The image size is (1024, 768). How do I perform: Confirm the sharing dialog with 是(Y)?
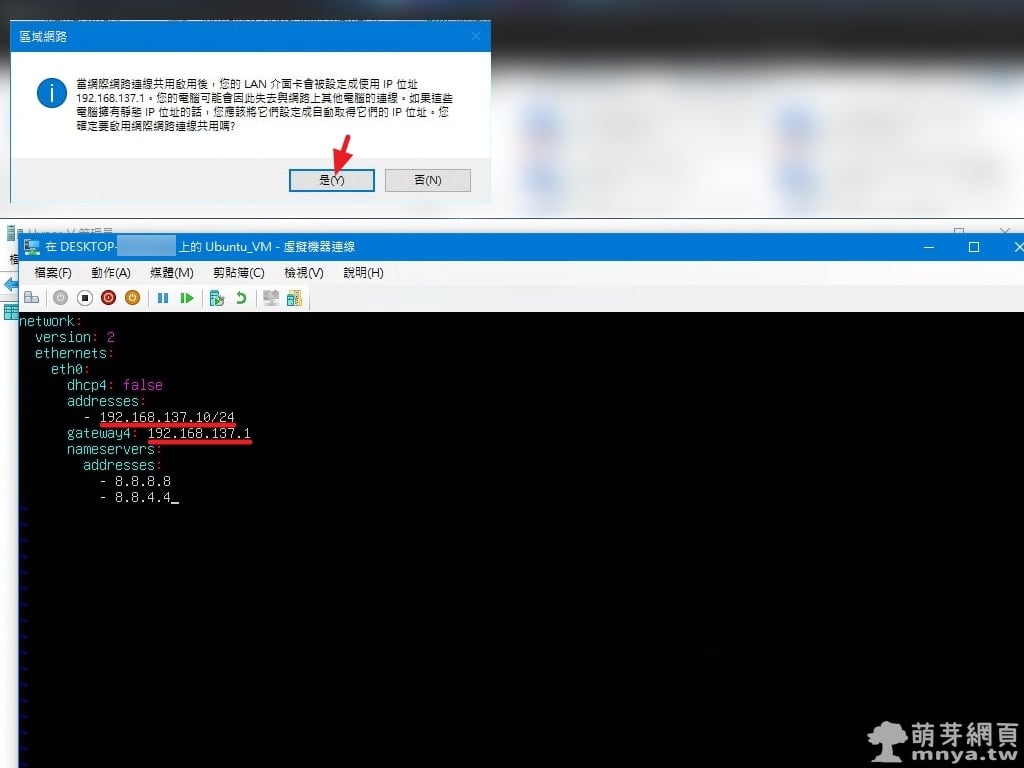click(x=331, y=180)
